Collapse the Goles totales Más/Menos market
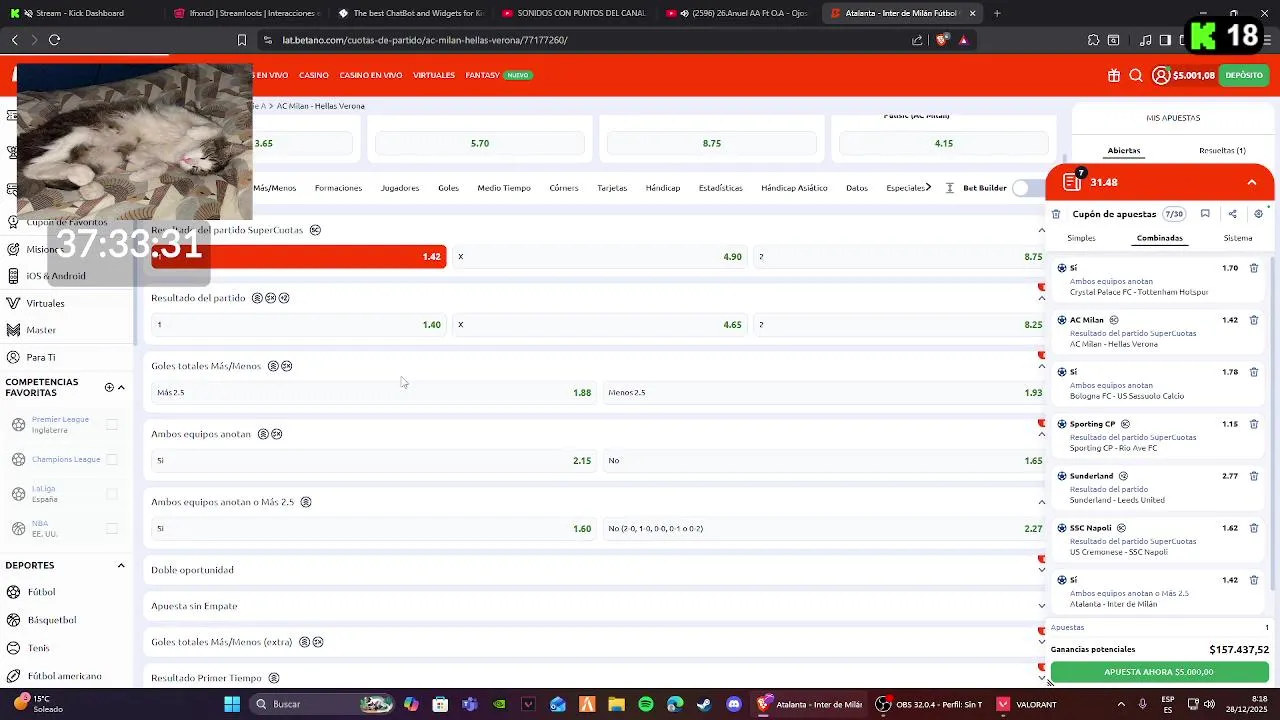 [1041, 366]
